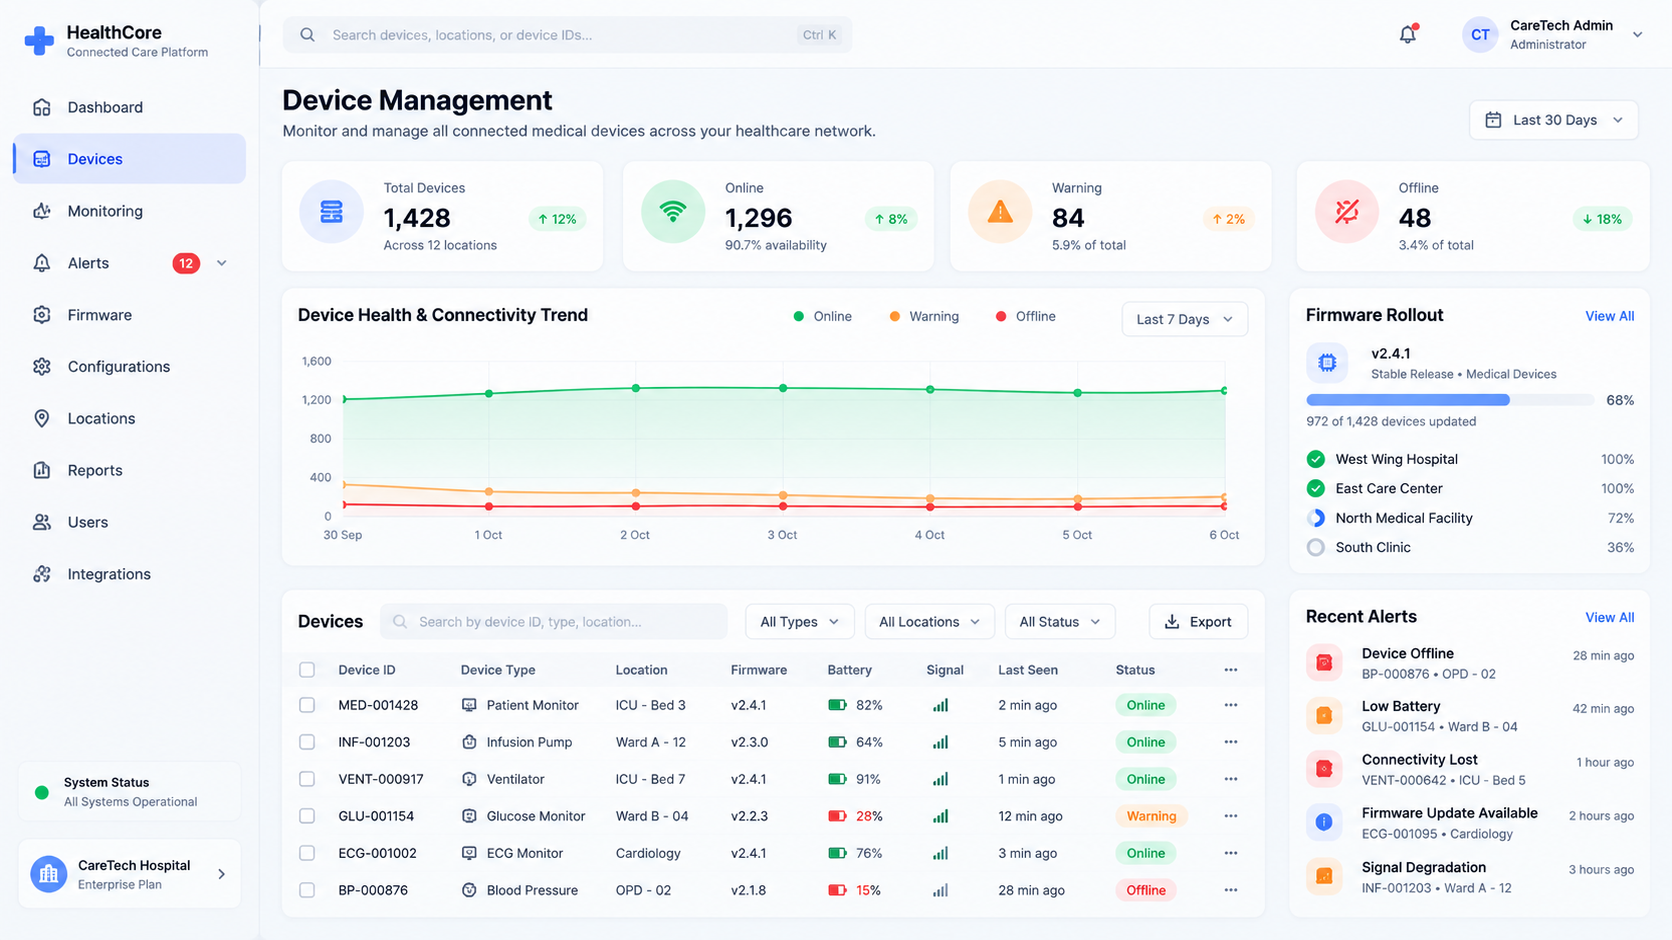Click the Offline disconnected icon
Viewport: 1672px width, 940px height.
point(1347,212)
